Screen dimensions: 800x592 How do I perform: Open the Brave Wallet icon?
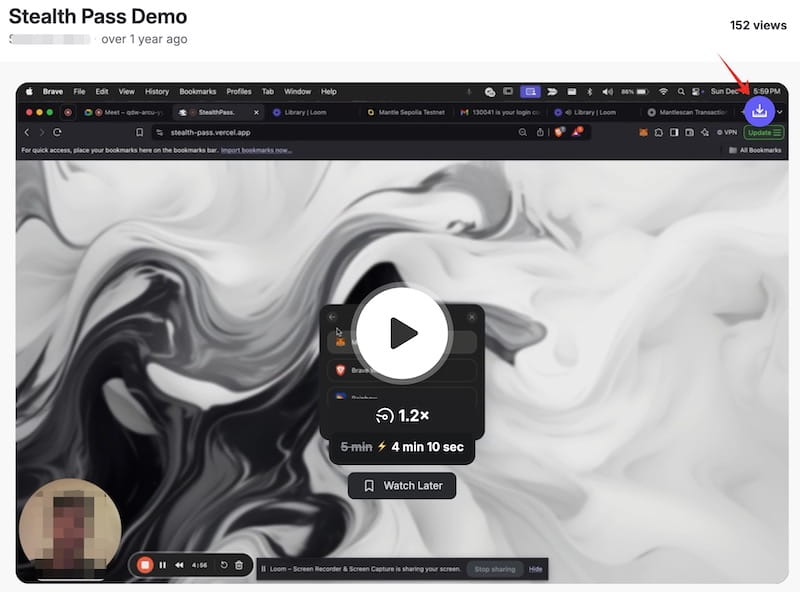689,132
